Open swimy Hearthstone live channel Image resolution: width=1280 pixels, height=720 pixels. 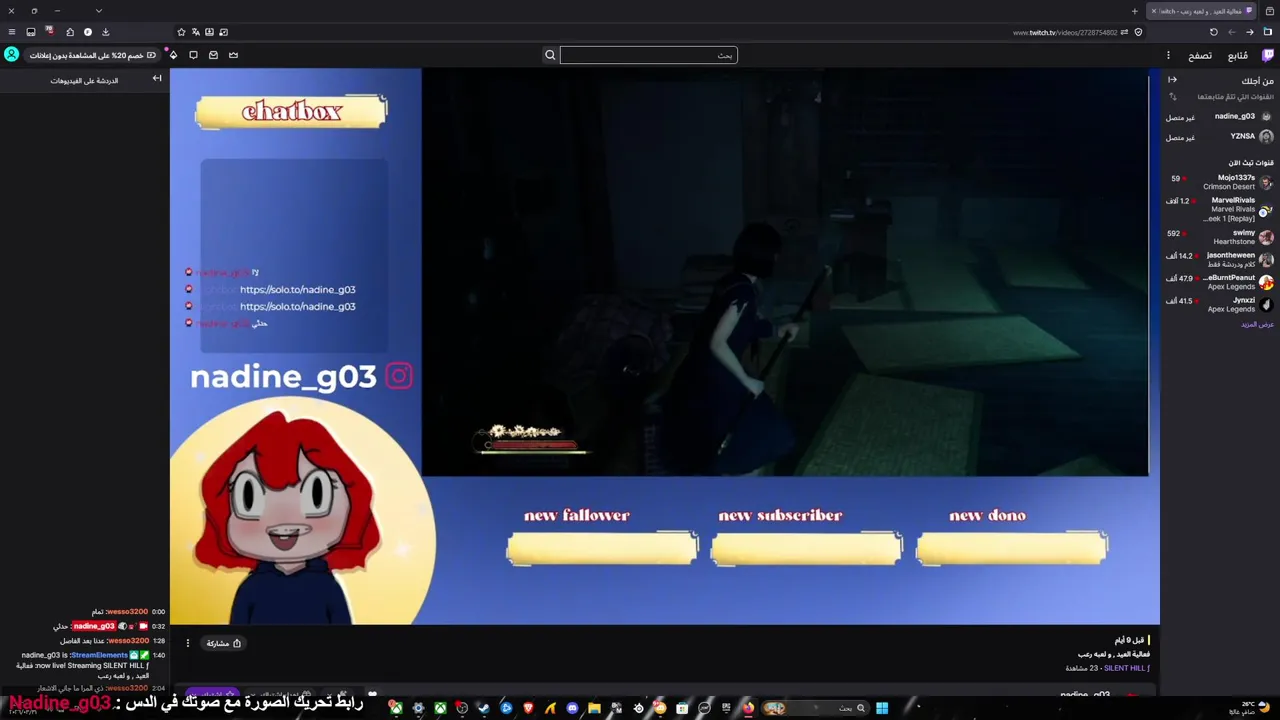pos(1219,237)
